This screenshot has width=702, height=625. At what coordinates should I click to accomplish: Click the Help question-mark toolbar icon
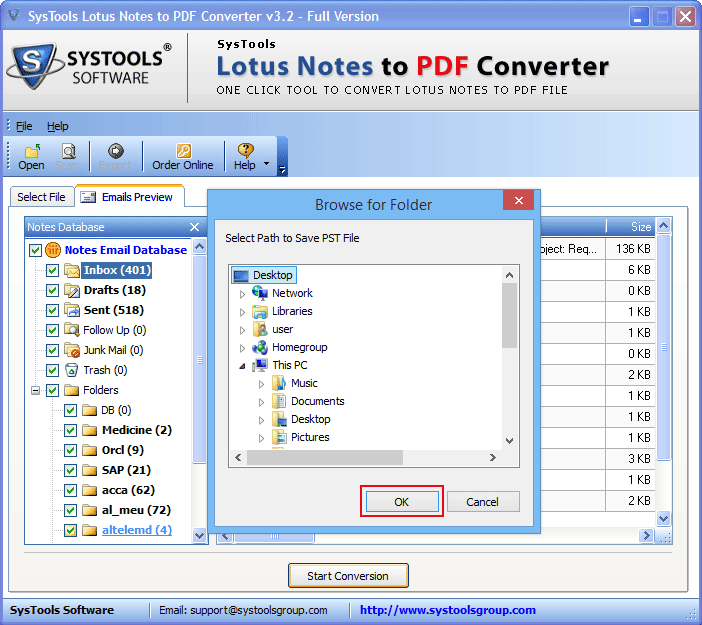(x=245, y=150)
